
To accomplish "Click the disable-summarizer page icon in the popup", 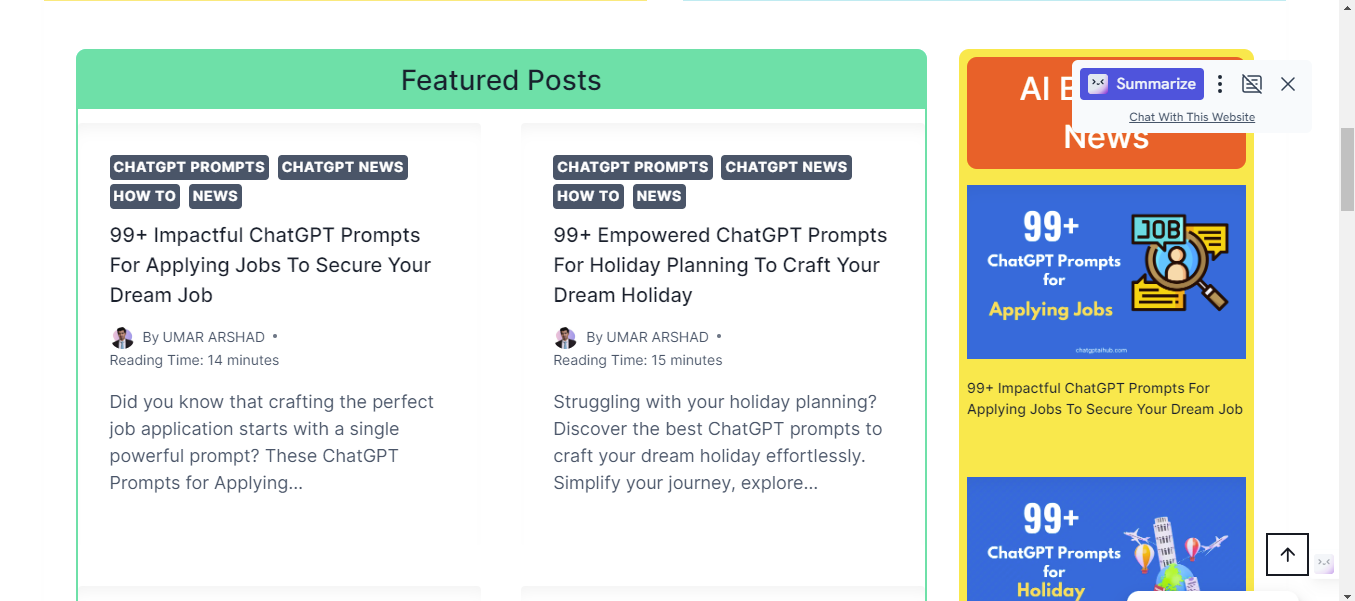I will [1252, 84].
